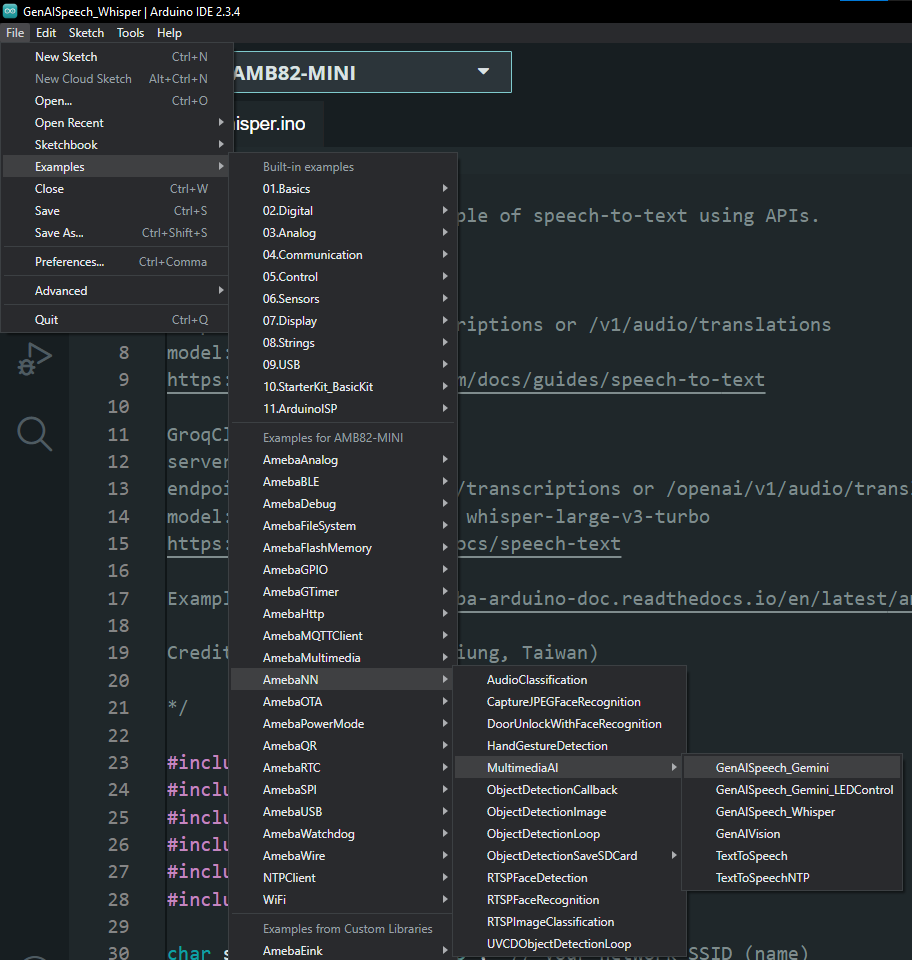Open HandGestureDetection example
The height and width of the screenshot is (960, 912).
(x=569, y=746)
